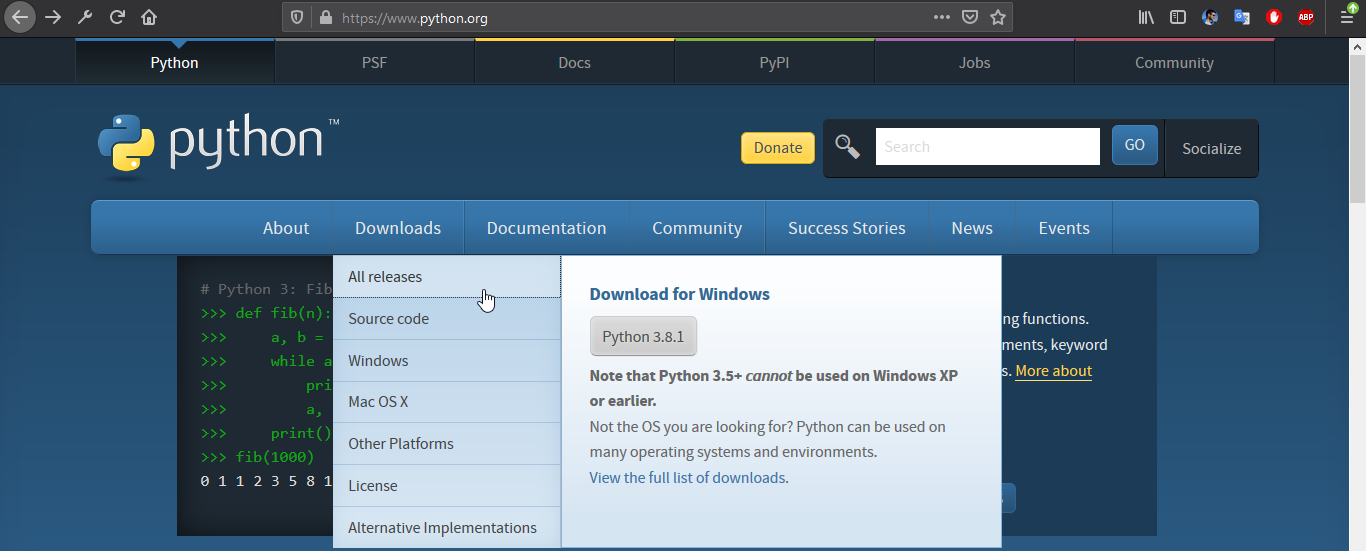
Task: Select All releases in Downloads menu
Action: tap(447, 277)
